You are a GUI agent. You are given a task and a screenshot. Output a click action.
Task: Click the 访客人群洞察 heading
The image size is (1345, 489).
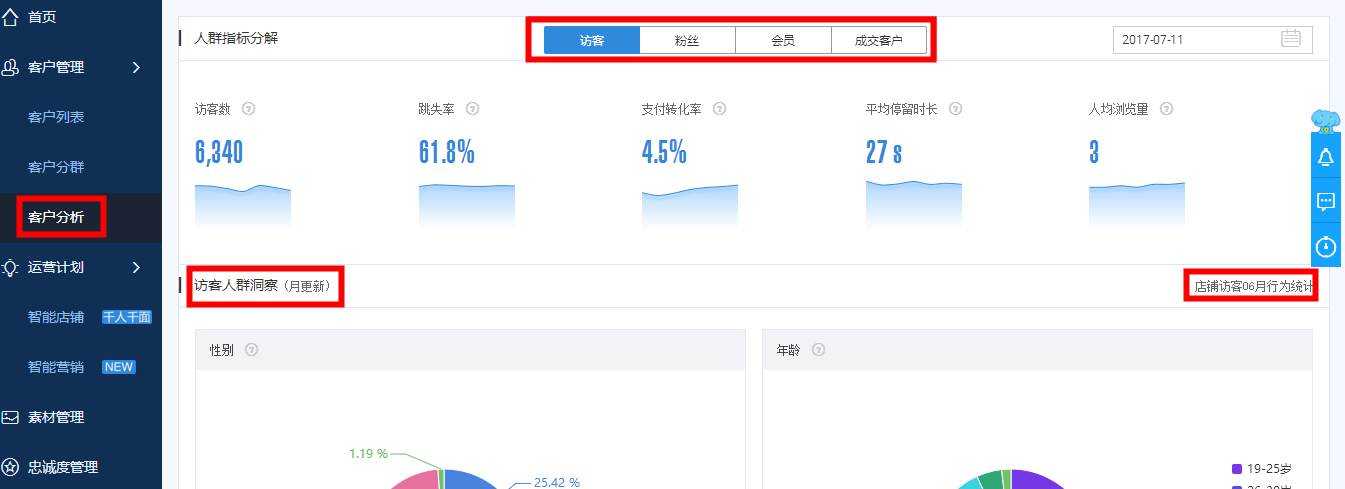[236, 285]
